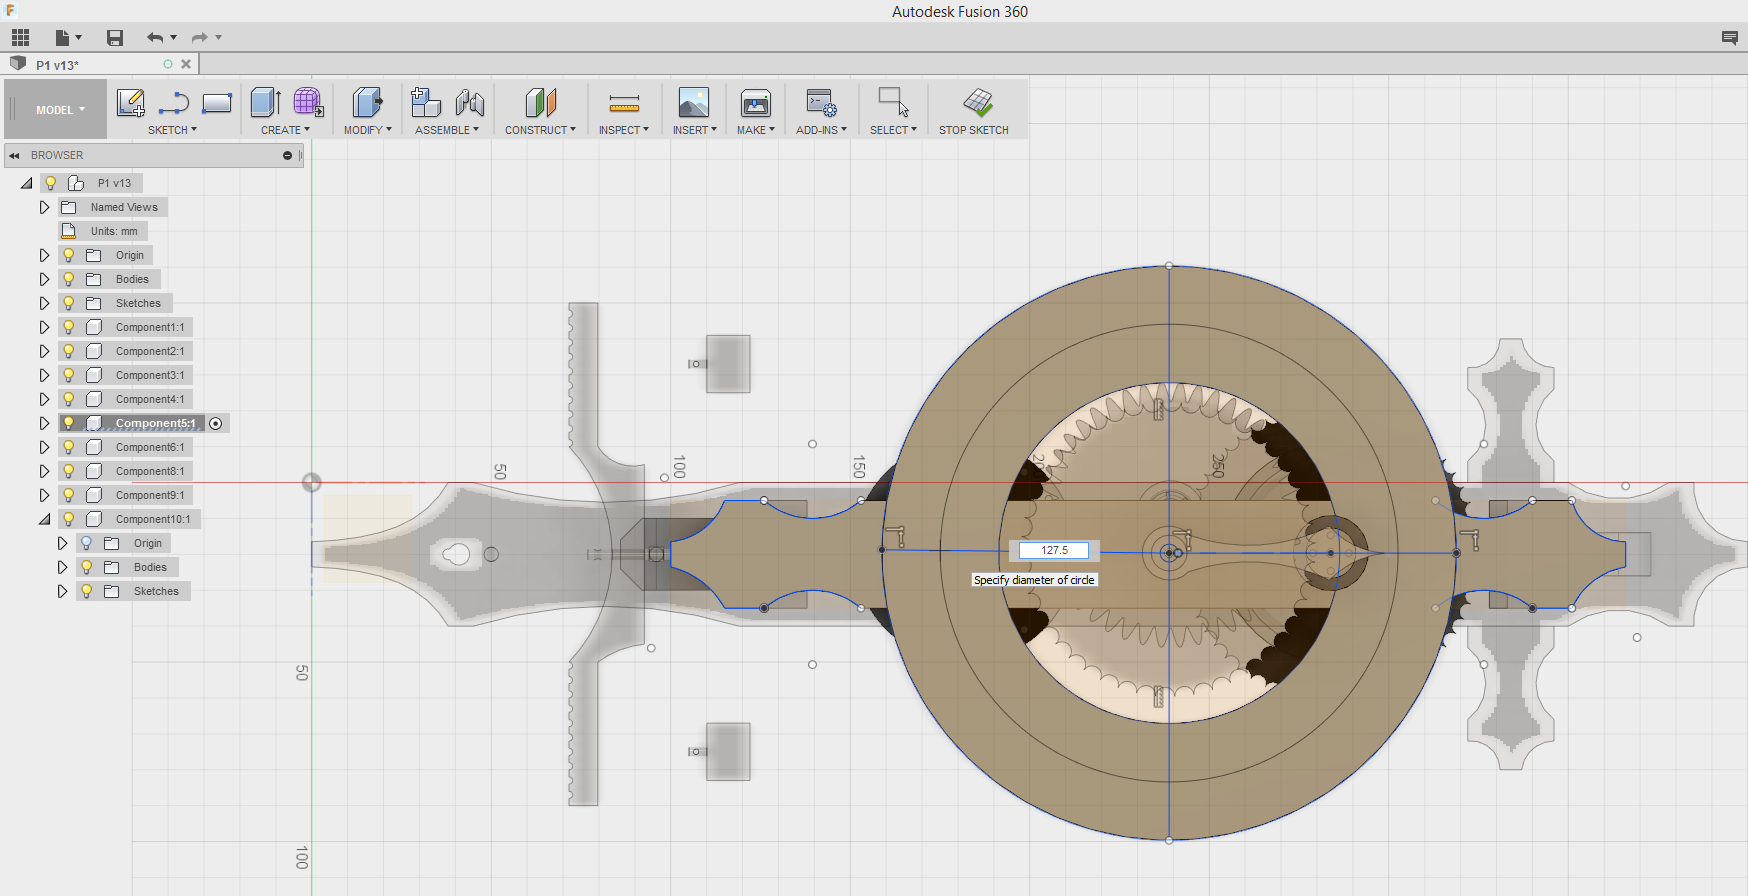The image size is (1748, 896).
Task: Collapse the Component10:1 tree node
Action: pyautogui.click(x=44, y=519)
